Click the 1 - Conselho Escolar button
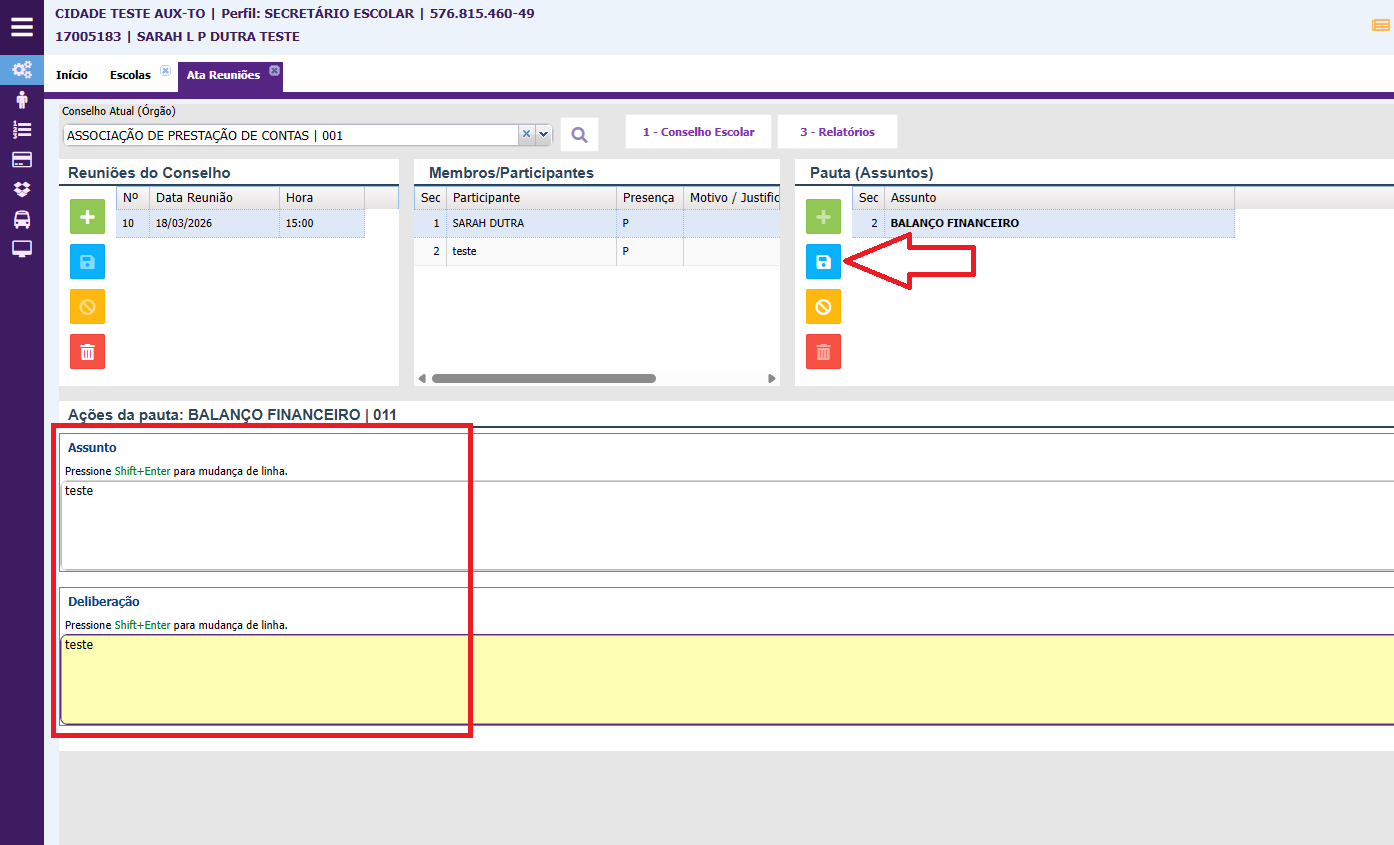Viewport: 1394px width, 845px height. pos(698,132)
